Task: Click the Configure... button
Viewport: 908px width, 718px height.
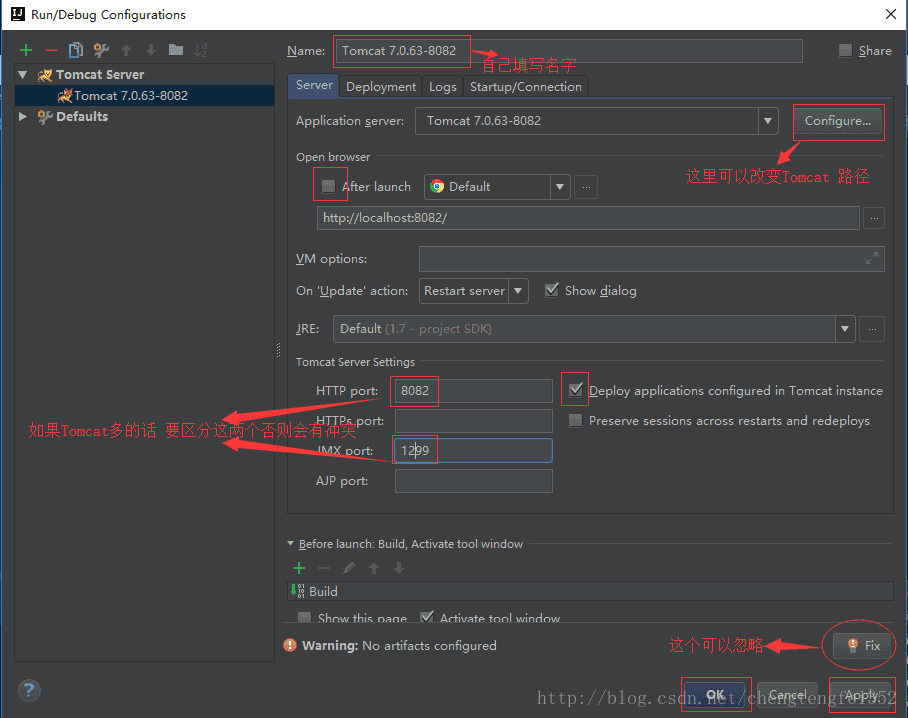Action: 837,121
